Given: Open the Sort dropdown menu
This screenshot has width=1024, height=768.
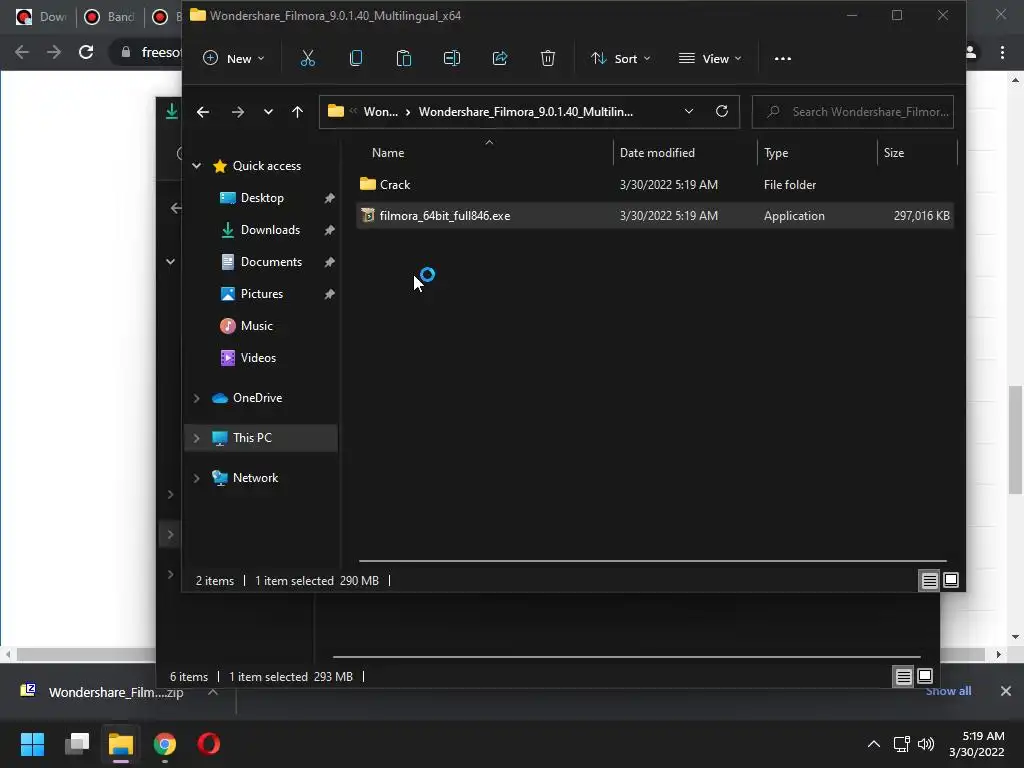Looking at the screenshot, I should click(620, 59).
